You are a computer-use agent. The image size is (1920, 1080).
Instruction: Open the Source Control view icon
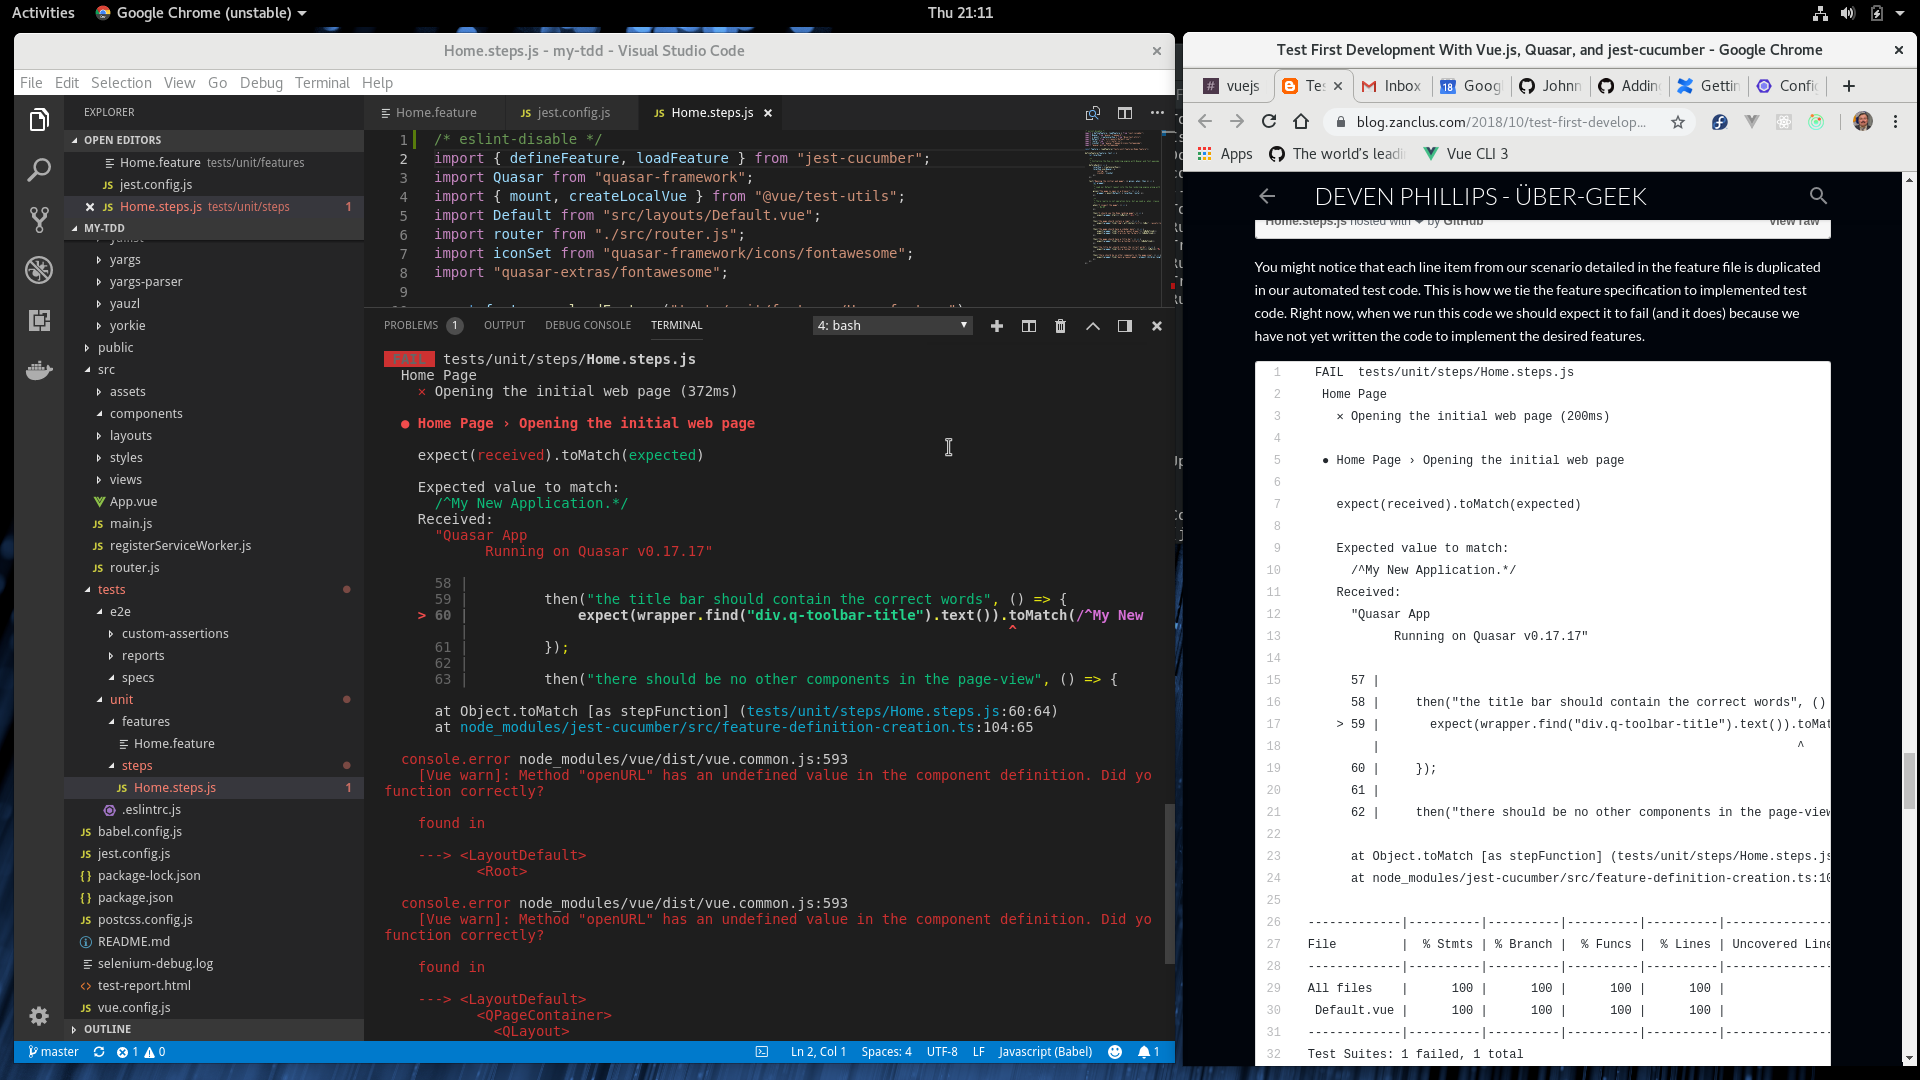tap(39, 220)
